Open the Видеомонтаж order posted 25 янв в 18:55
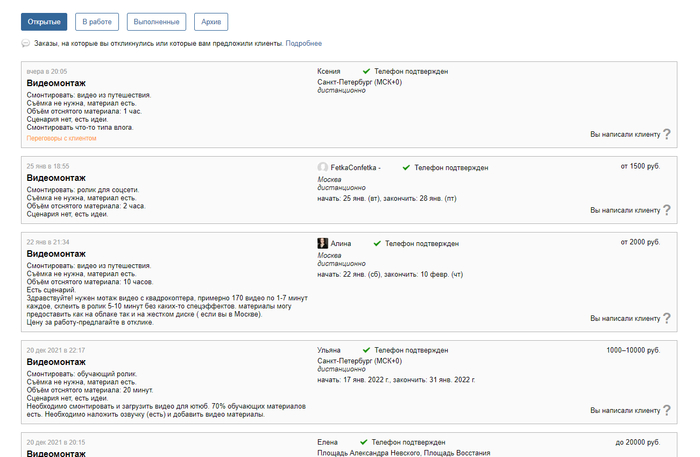This screenshot has height=457, width=700. (x=56, y=177)
